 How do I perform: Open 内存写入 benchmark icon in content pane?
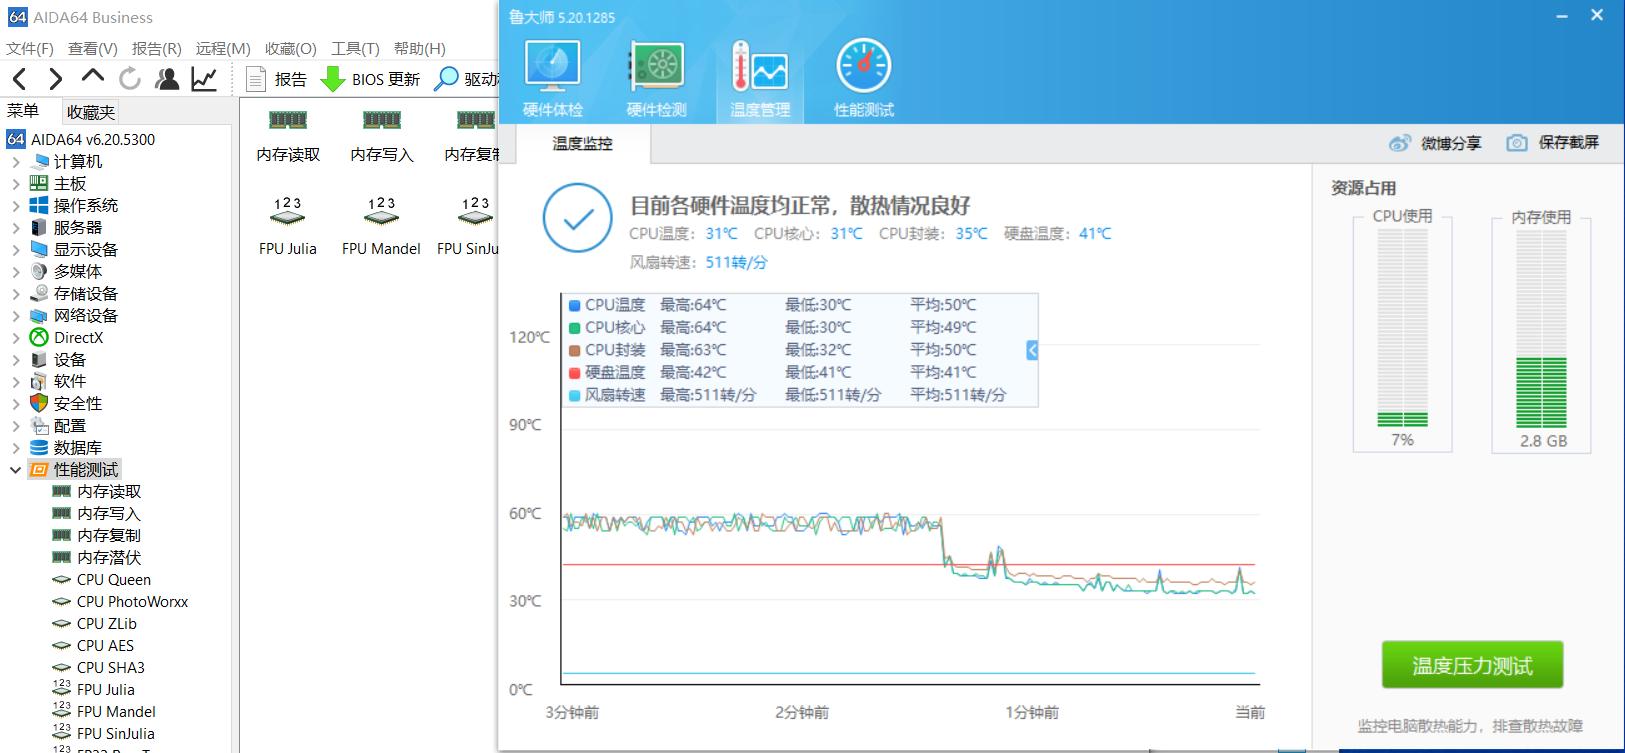tap(382, 136)
